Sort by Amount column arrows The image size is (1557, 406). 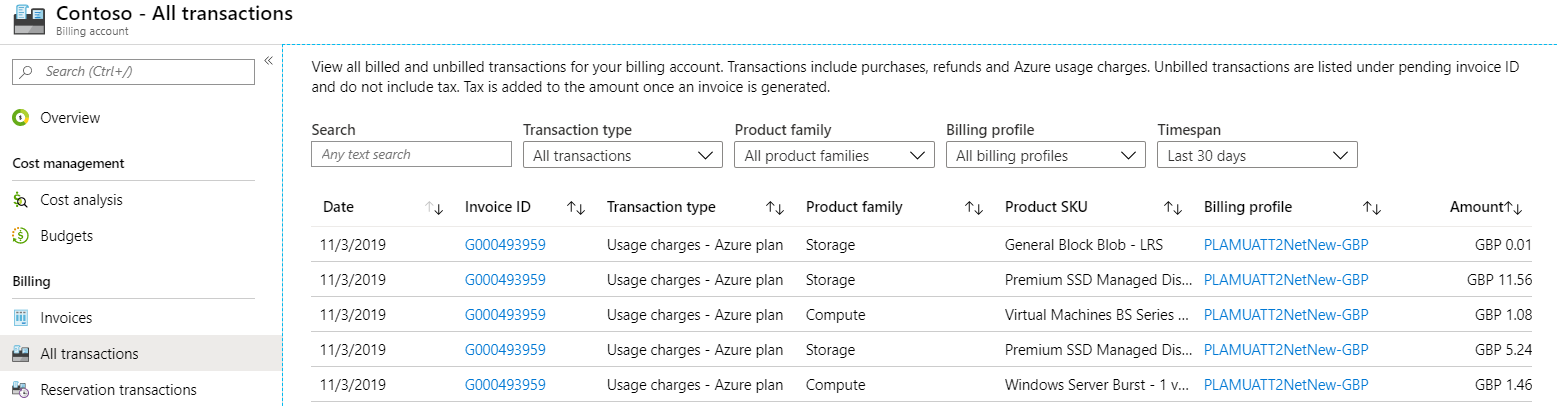pyautogui.click(x=1513, y=208)
